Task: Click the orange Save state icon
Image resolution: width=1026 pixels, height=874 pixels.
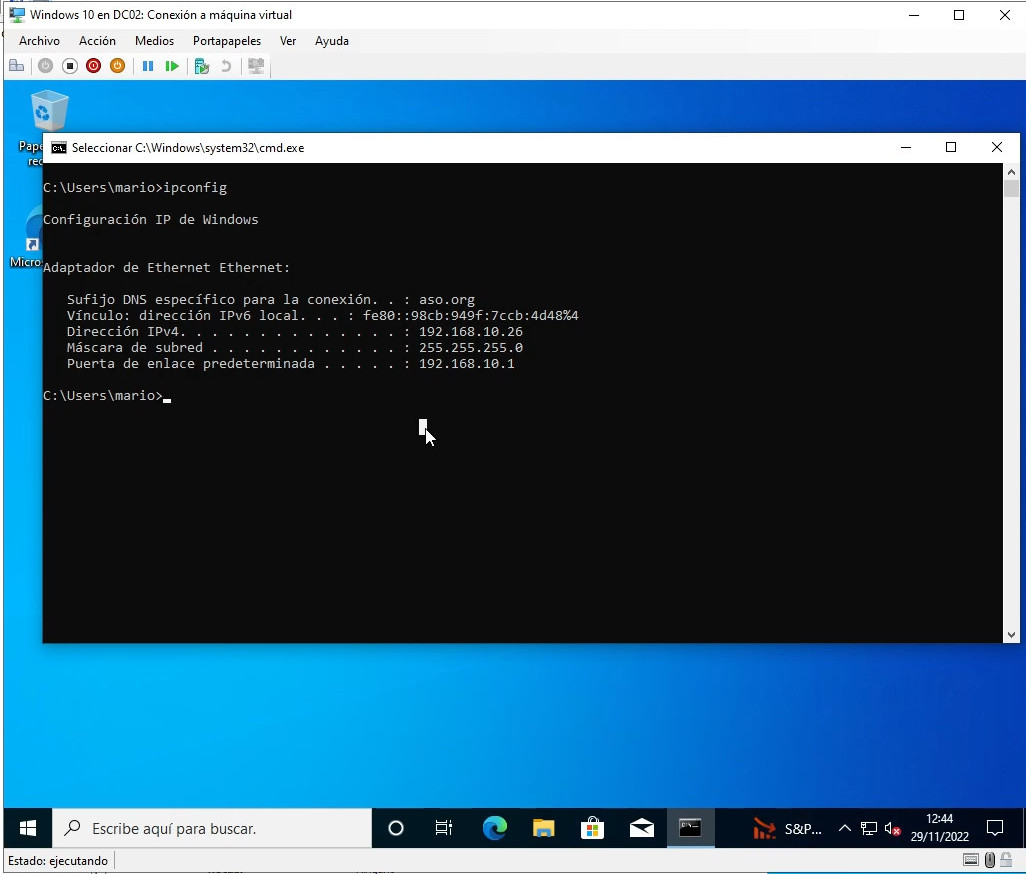Action: click(117, 66)
